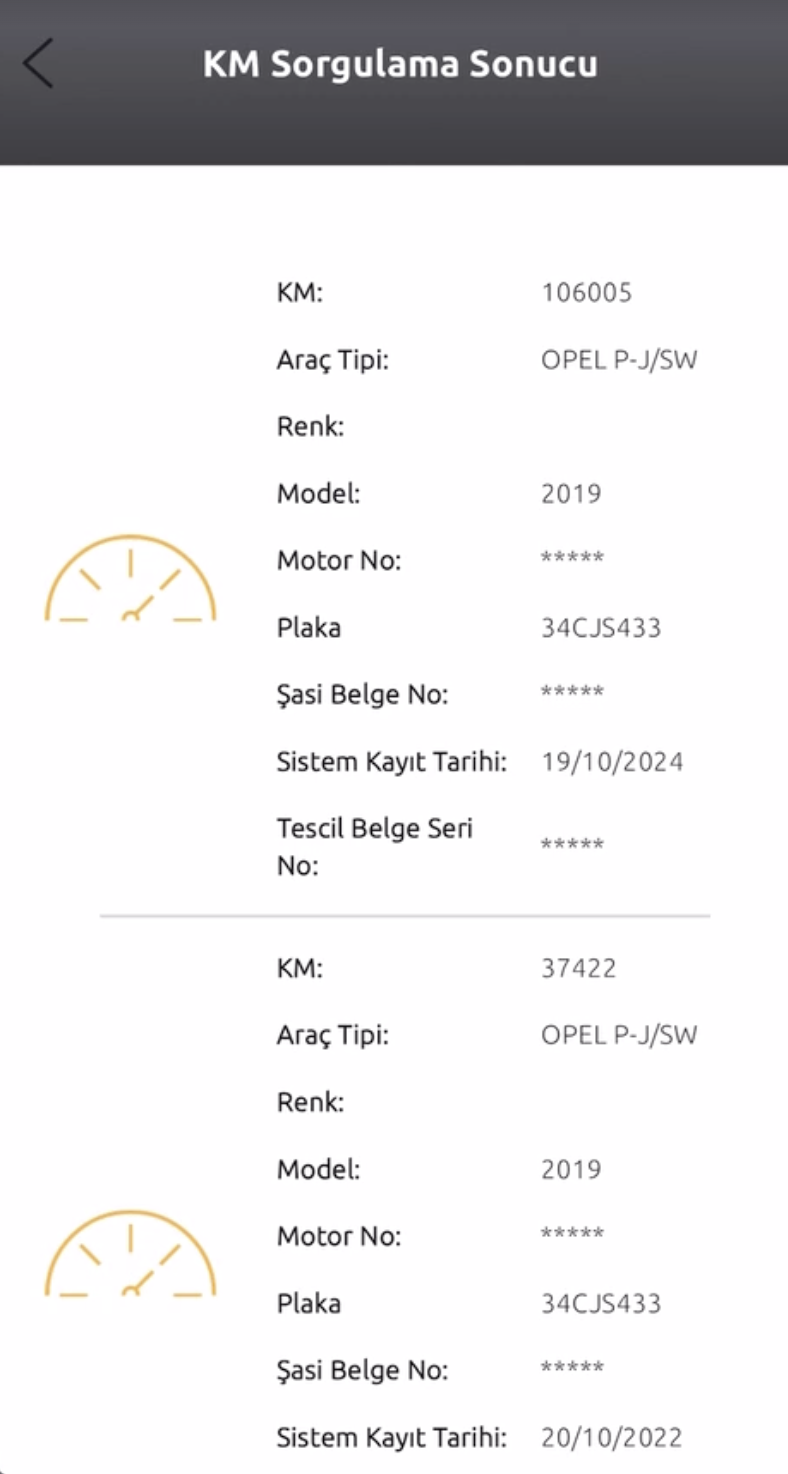Click the registration date 20/10/2022

(x=612, y=1438)
